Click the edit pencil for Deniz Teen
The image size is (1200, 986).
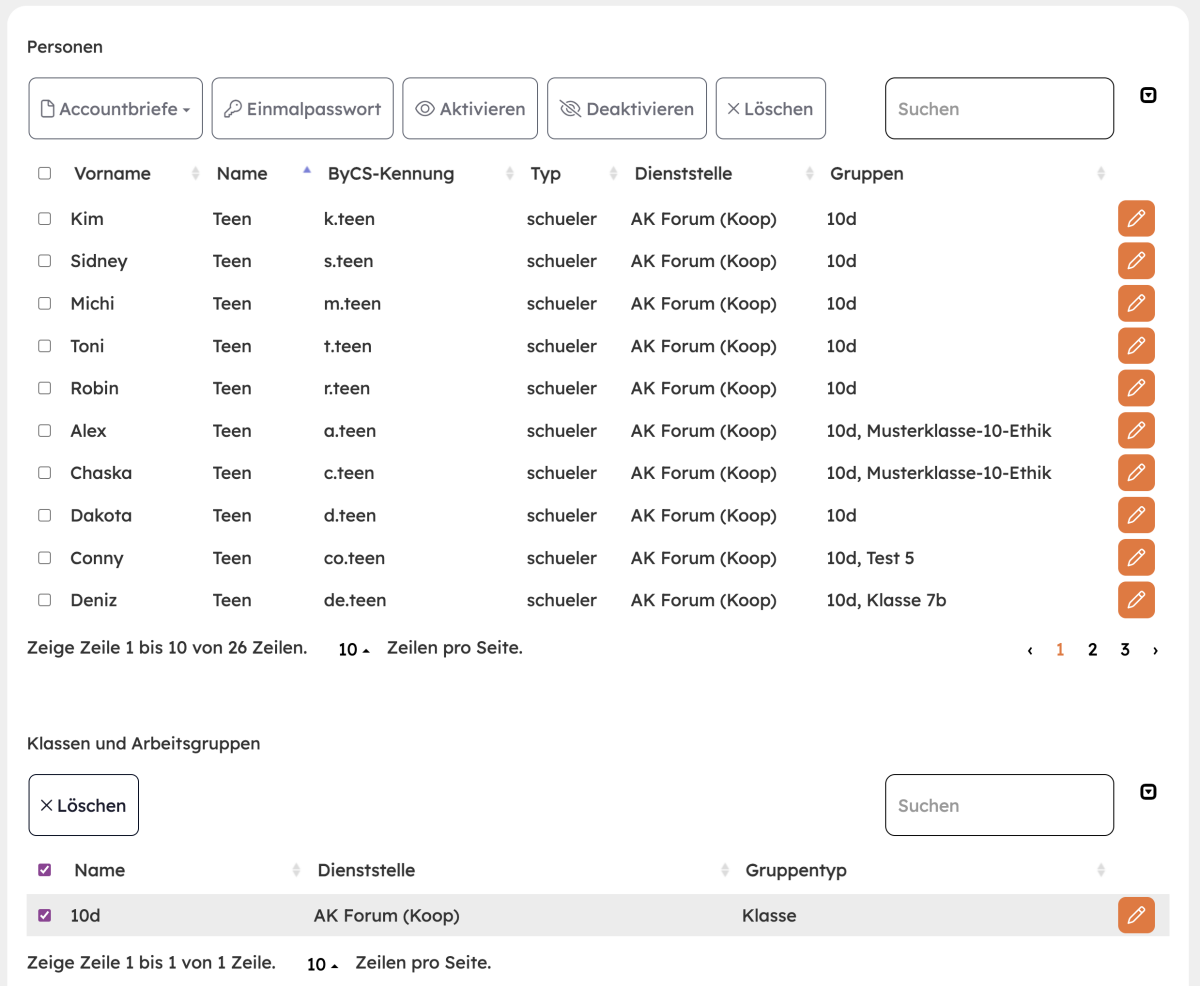click(x=1135, y=600)
